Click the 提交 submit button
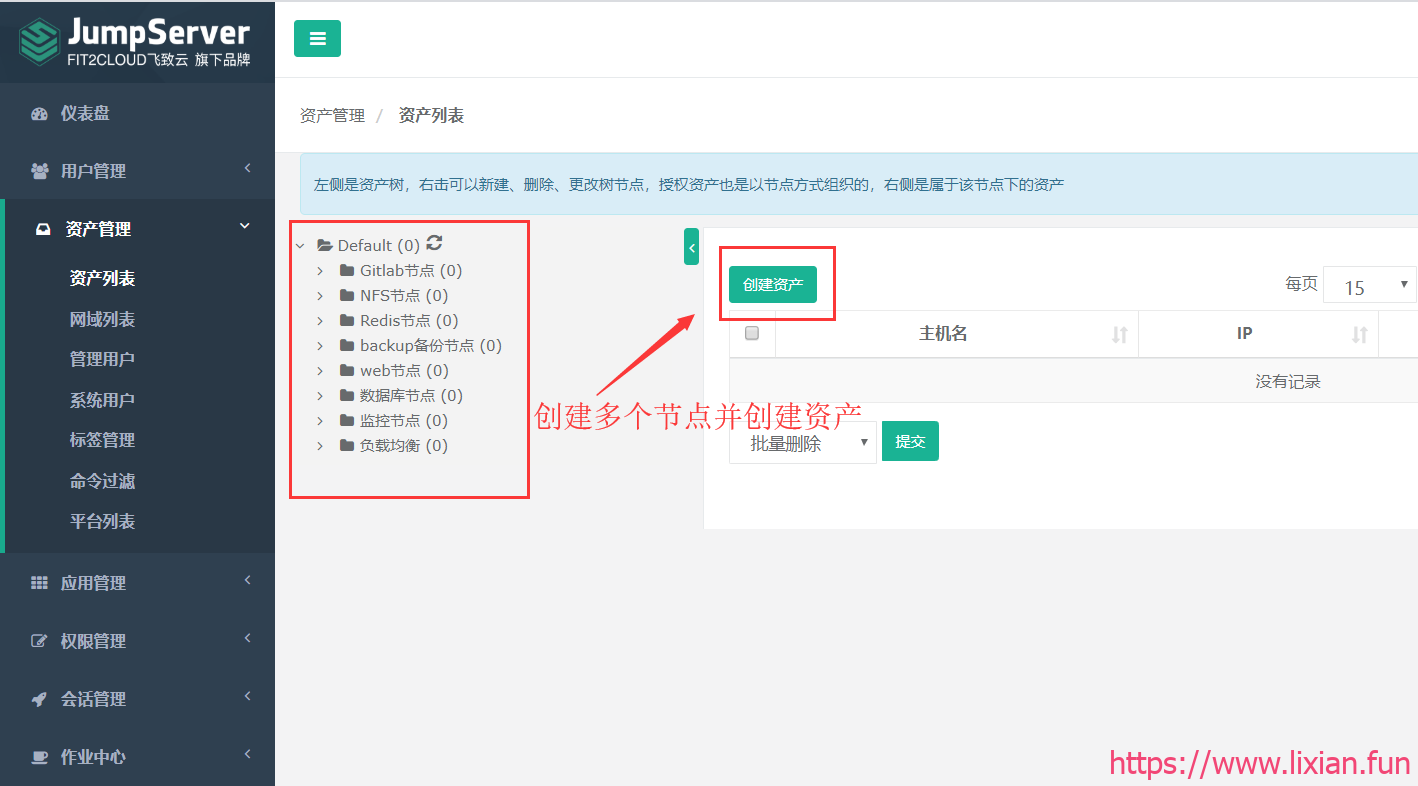 click(910, 441)
